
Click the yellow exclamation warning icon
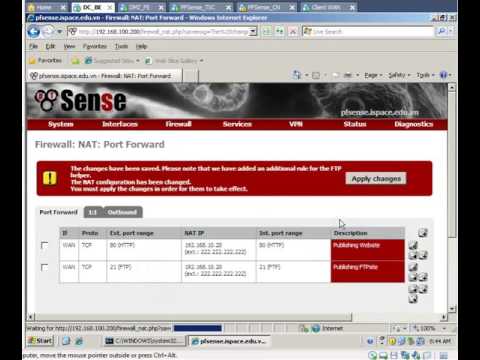click(50, 178)
